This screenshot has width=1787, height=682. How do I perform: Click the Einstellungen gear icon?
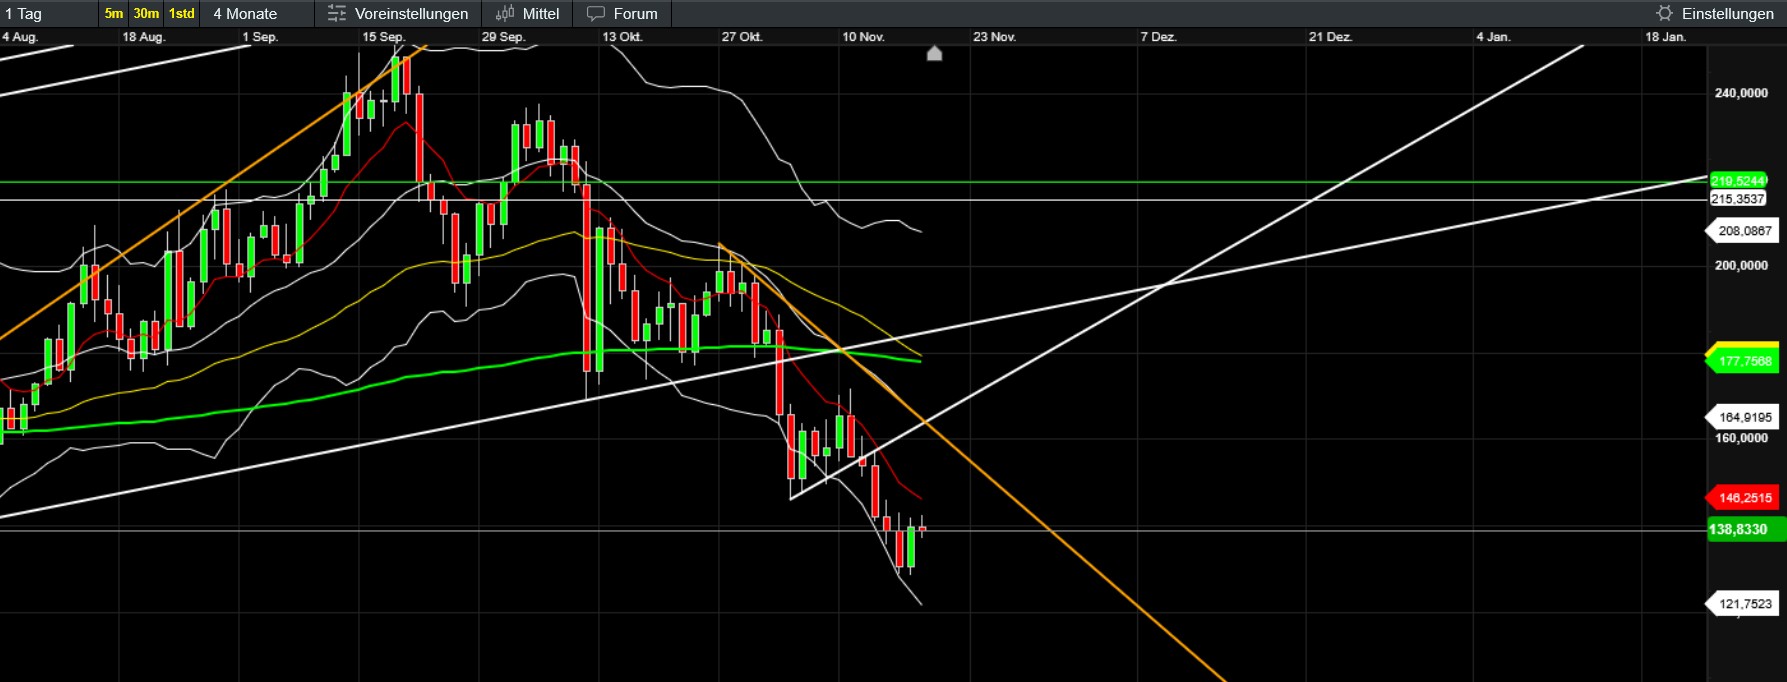point(1664,14)
